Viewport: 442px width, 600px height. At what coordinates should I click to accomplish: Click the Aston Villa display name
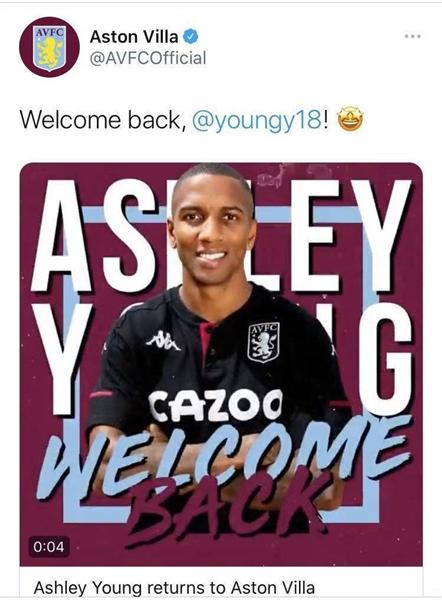[x=134, y=37]
